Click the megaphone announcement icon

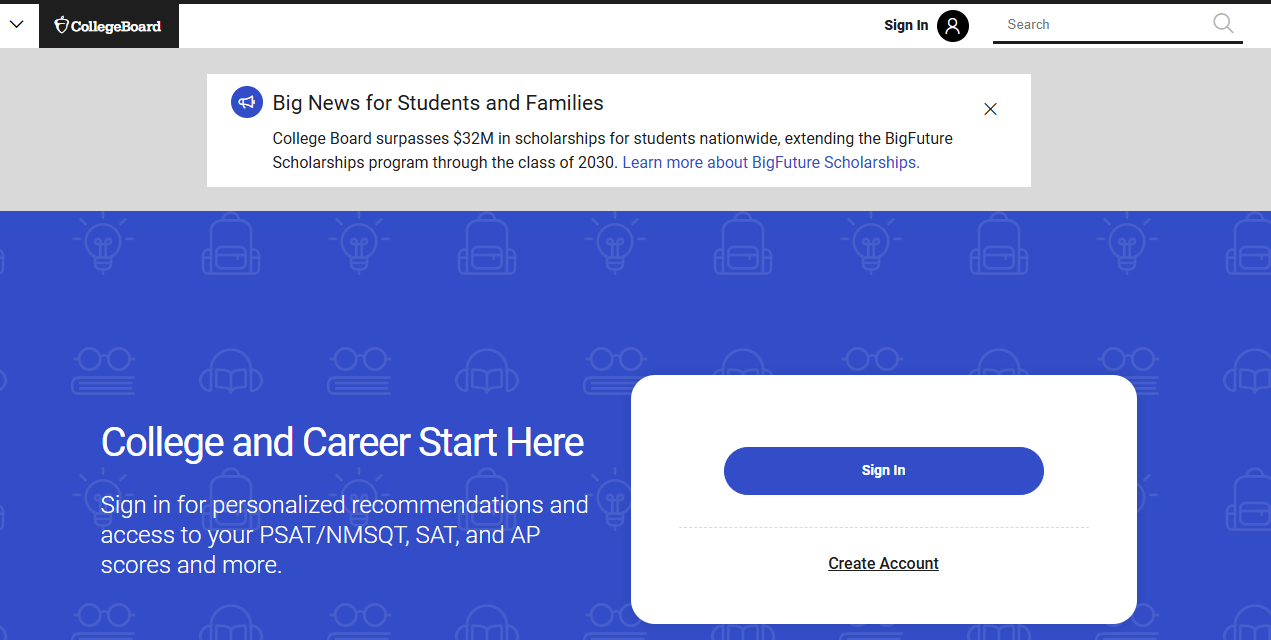pos(247,102)
